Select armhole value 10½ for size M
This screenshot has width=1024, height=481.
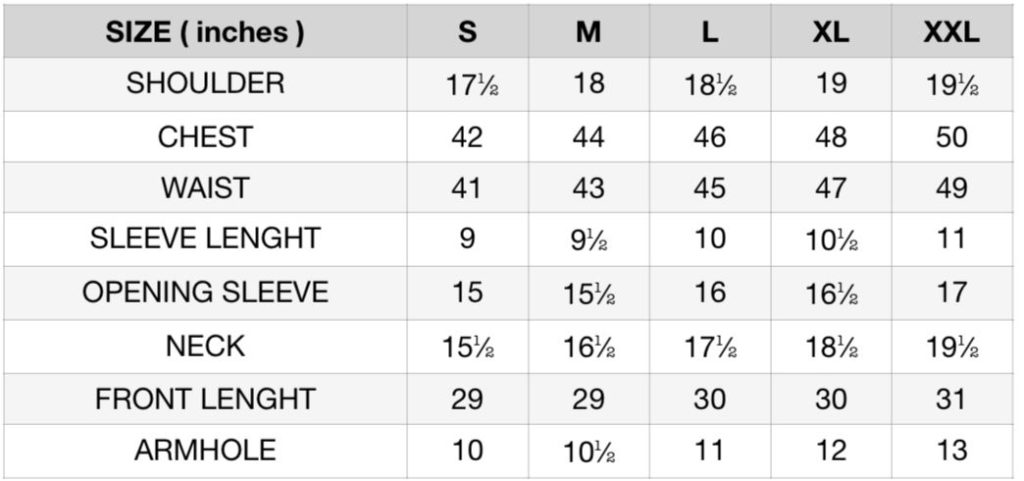pyautogui.click(x=589, y=452)
